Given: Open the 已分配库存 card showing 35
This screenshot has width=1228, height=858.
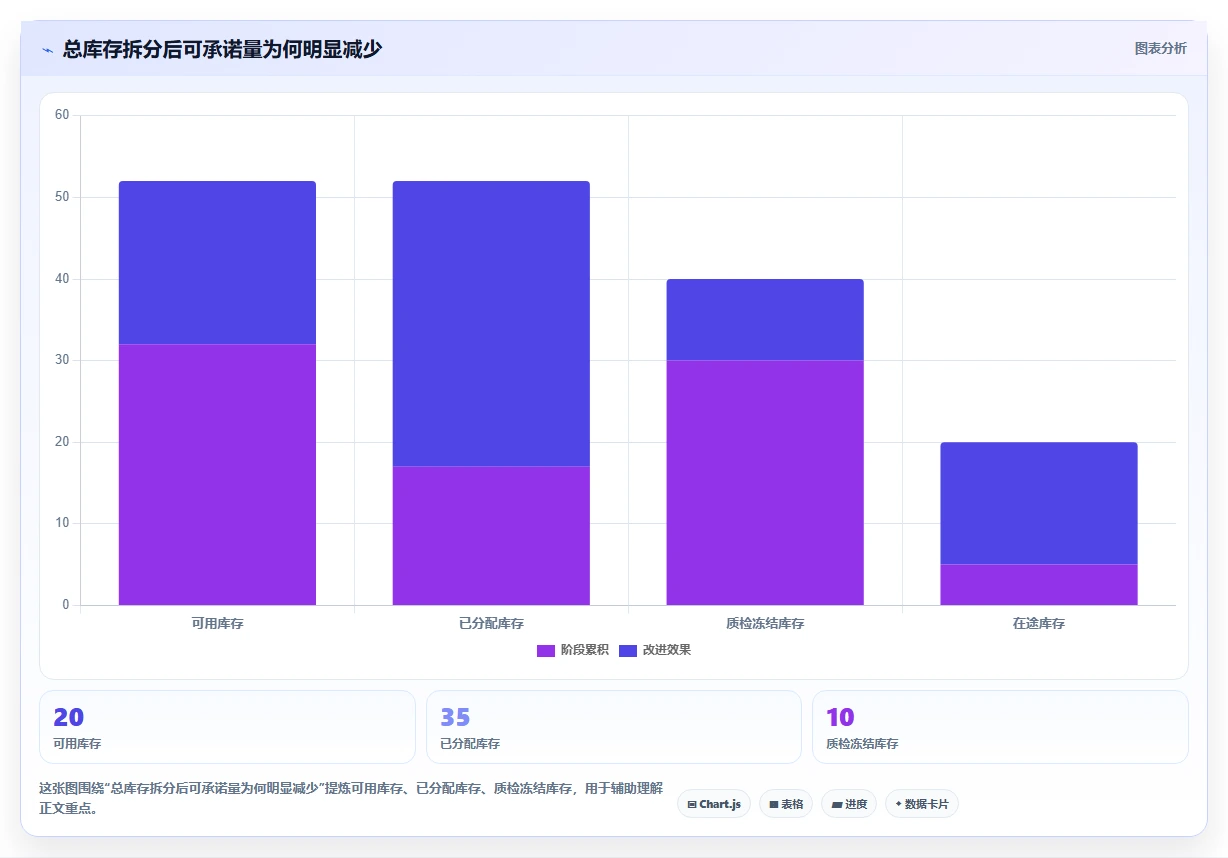Looking at the screenshot, I should (x=614, y=727).
